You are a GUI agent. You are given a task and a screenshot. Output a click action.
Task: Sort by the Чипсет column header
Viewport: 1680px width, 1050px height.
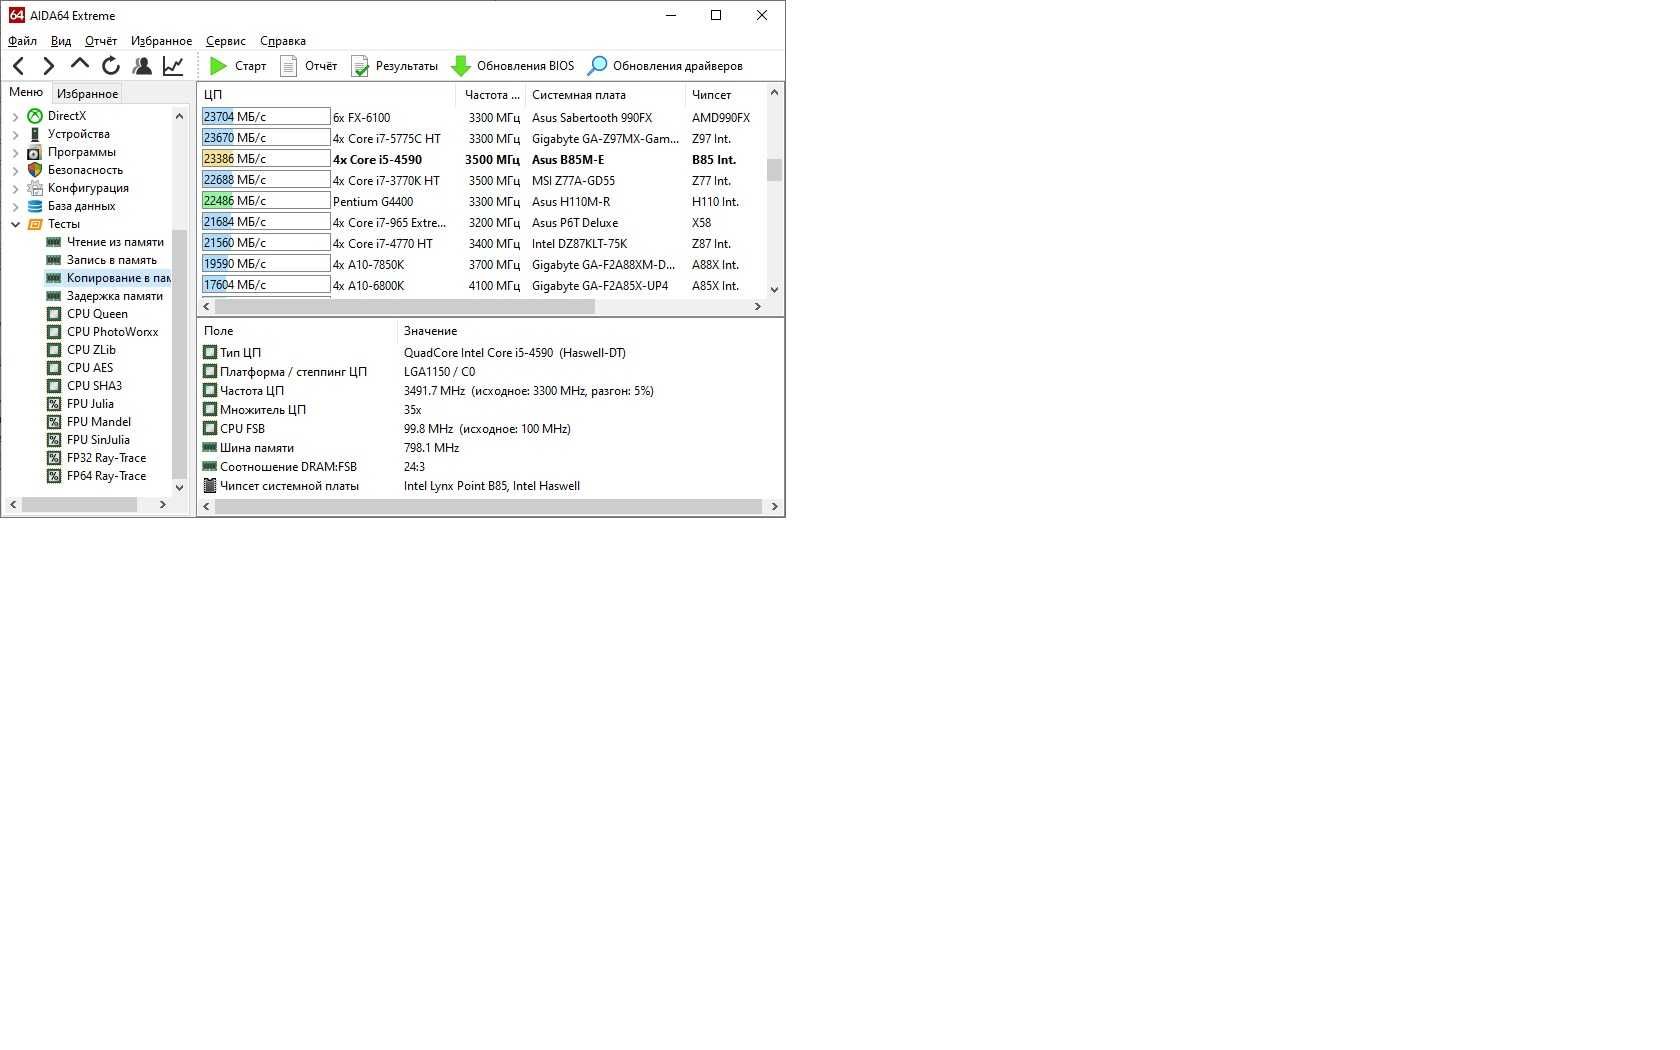coord(724,95)
